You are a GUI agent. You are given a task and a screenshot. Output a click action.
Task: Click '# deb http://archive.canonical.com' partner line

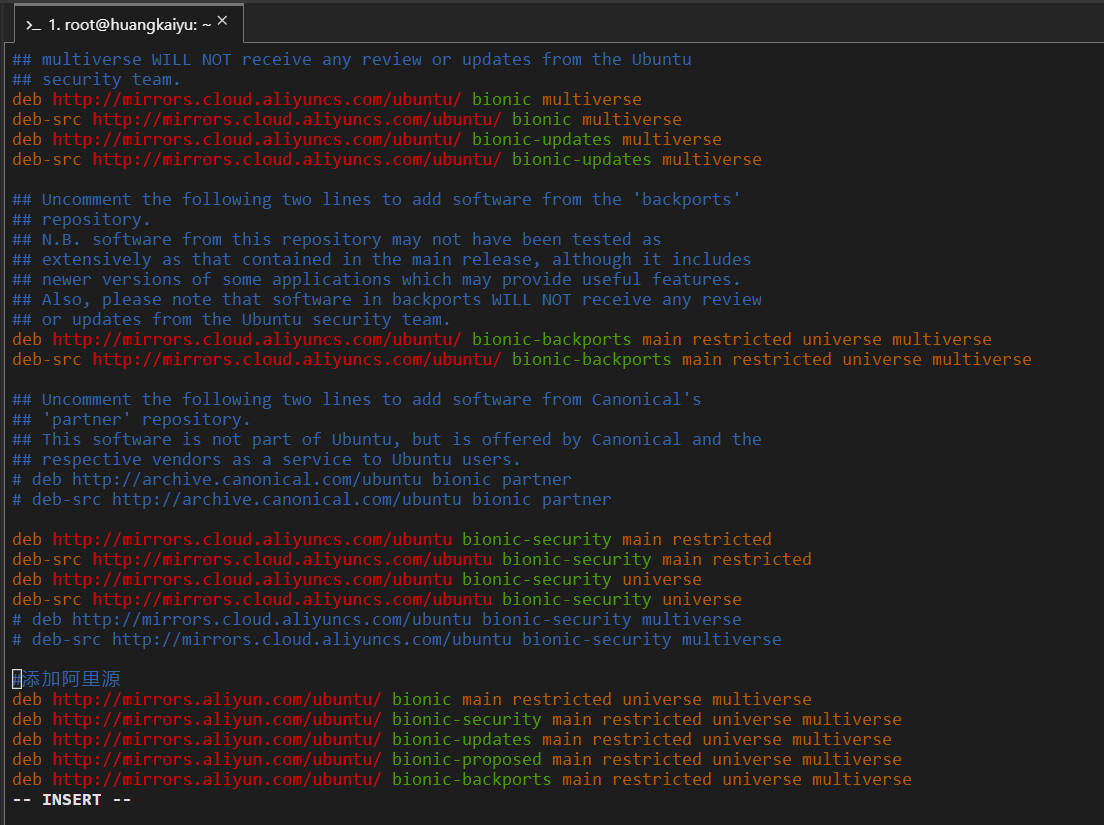pyautogui.click(x=291, y=479)
